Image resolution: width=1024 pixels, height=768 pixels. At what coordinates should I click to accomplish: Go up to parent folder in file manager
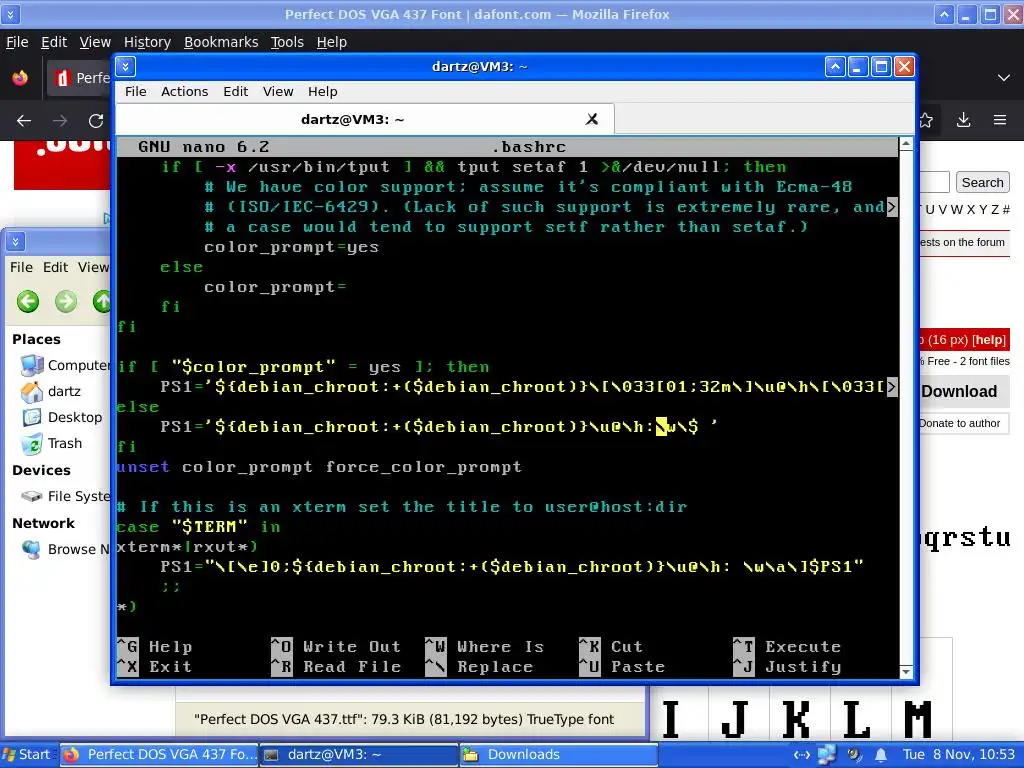(102, 302)
